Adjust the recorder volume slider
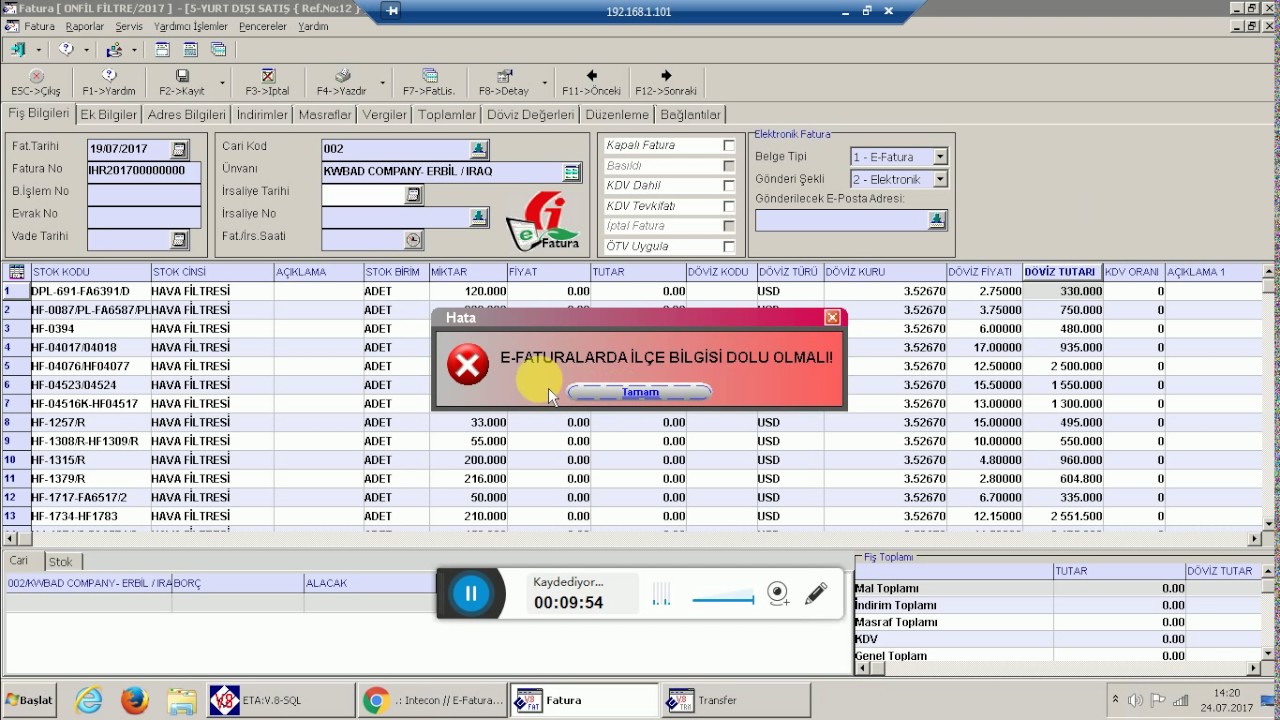 coord(722,599)
